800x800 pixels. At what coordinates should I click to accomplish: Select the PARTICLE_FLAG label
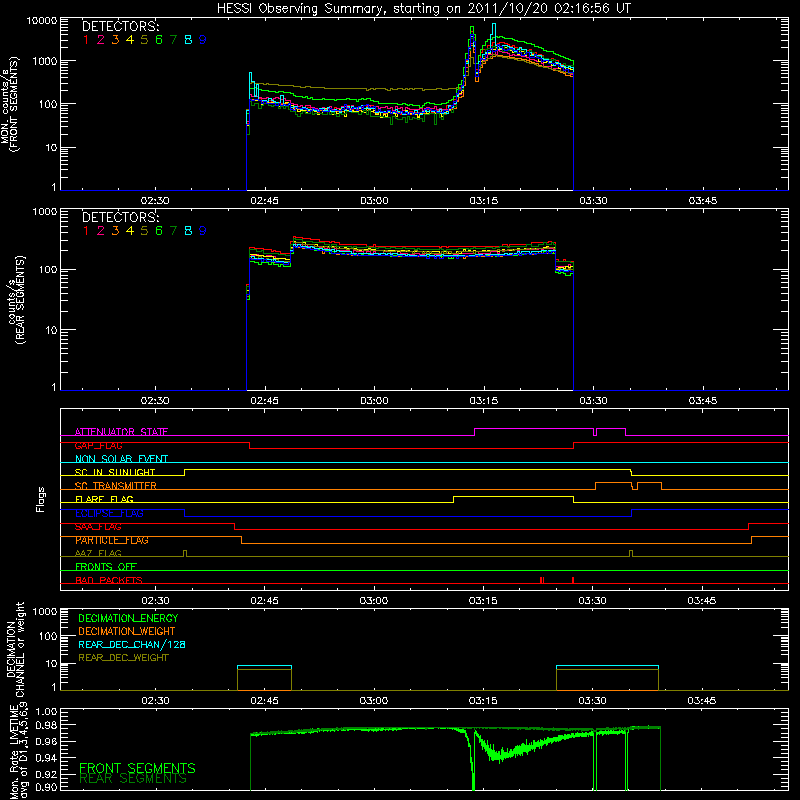coord(112,540)
